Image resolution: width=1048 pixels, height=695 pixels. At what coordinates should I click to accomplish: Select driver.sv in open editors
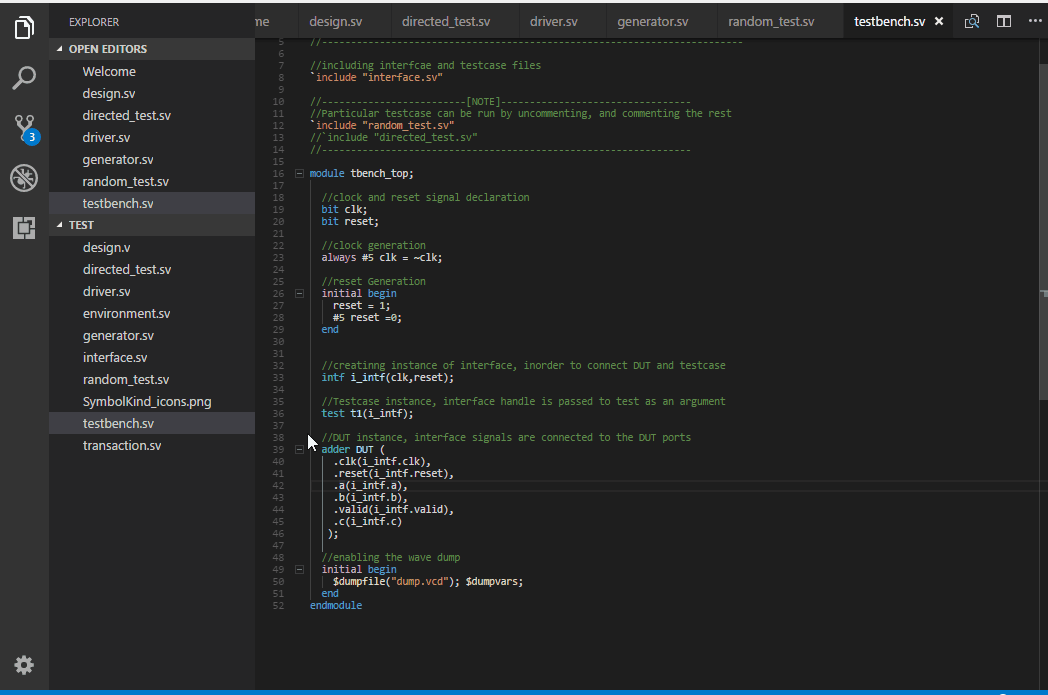point(152,138)
